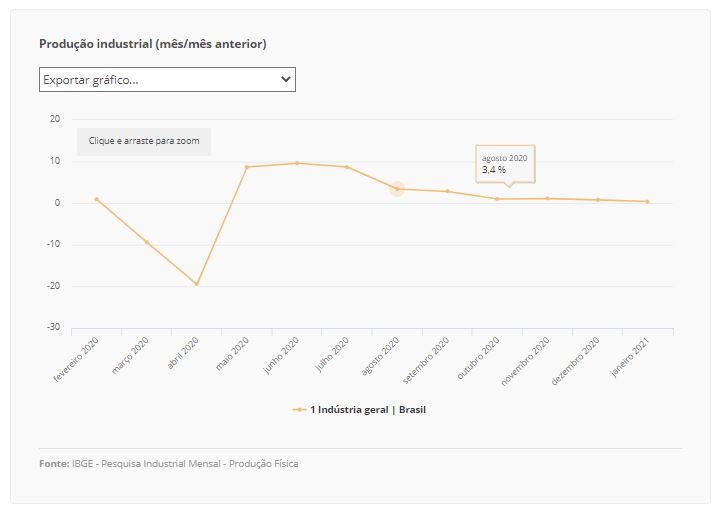Click the julho 2020 data point
Image resolution: width=720 pixels, height=509 pixels.
point(347,167)
